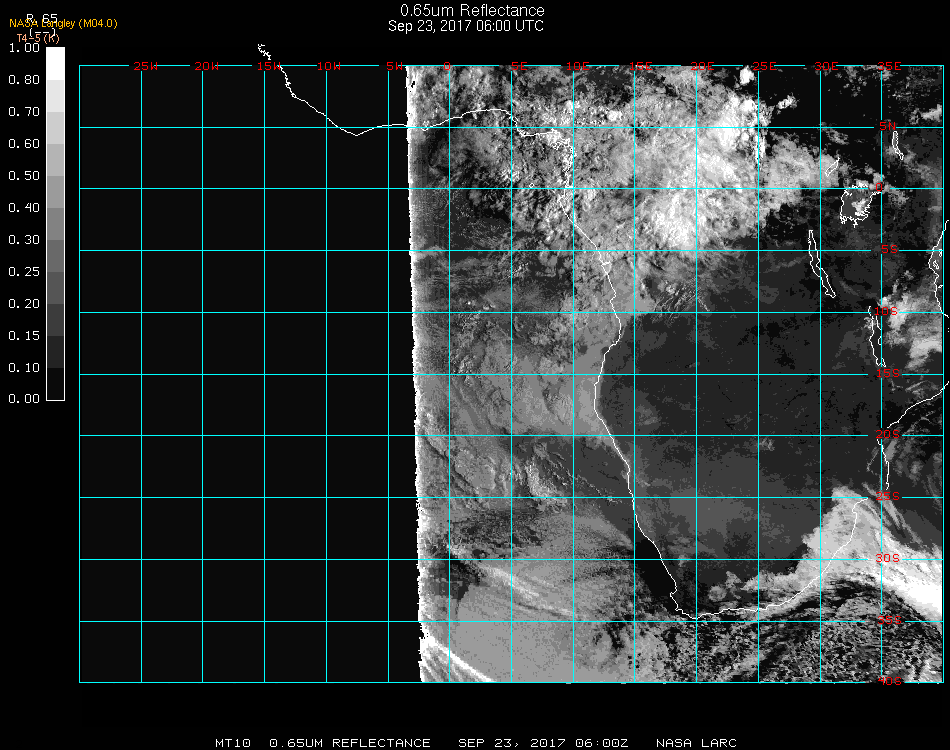Click the 20E longitude label
This screenshot has height=750, width=950.
(x=703, y=66)
